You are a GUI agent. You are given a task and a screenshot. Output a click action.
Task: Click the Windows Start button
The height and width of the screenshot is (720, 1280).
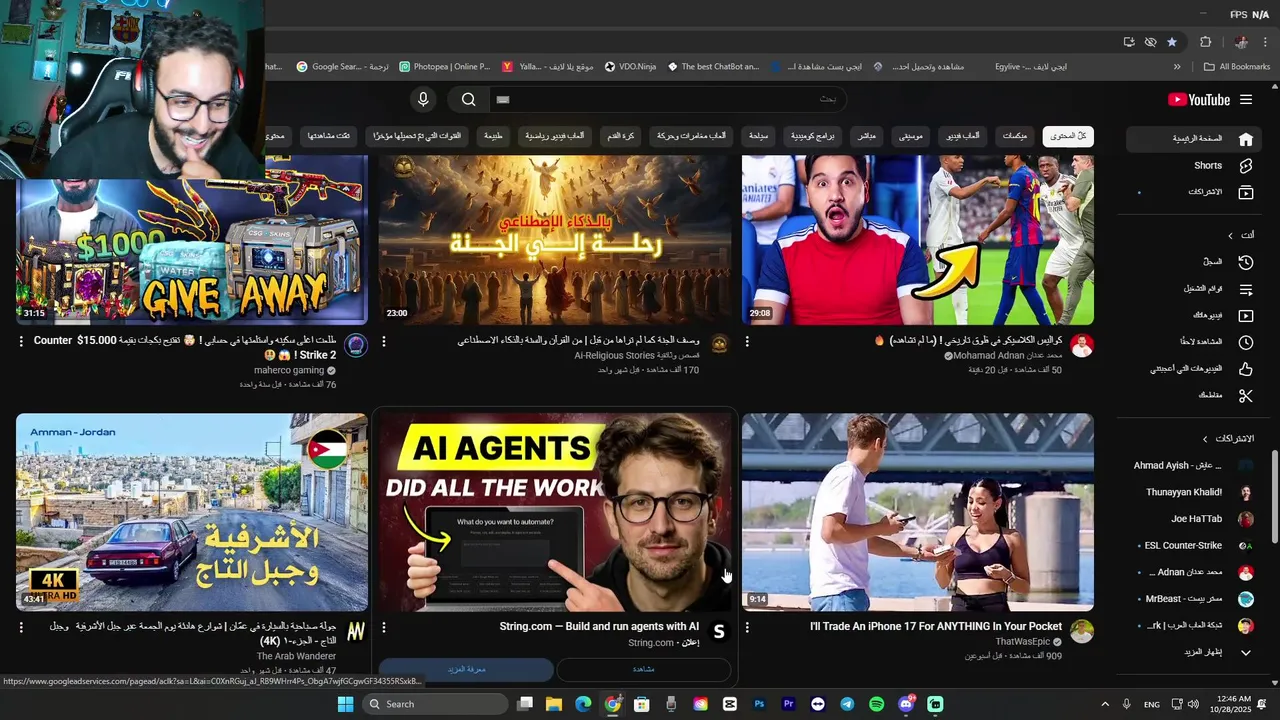345,704
